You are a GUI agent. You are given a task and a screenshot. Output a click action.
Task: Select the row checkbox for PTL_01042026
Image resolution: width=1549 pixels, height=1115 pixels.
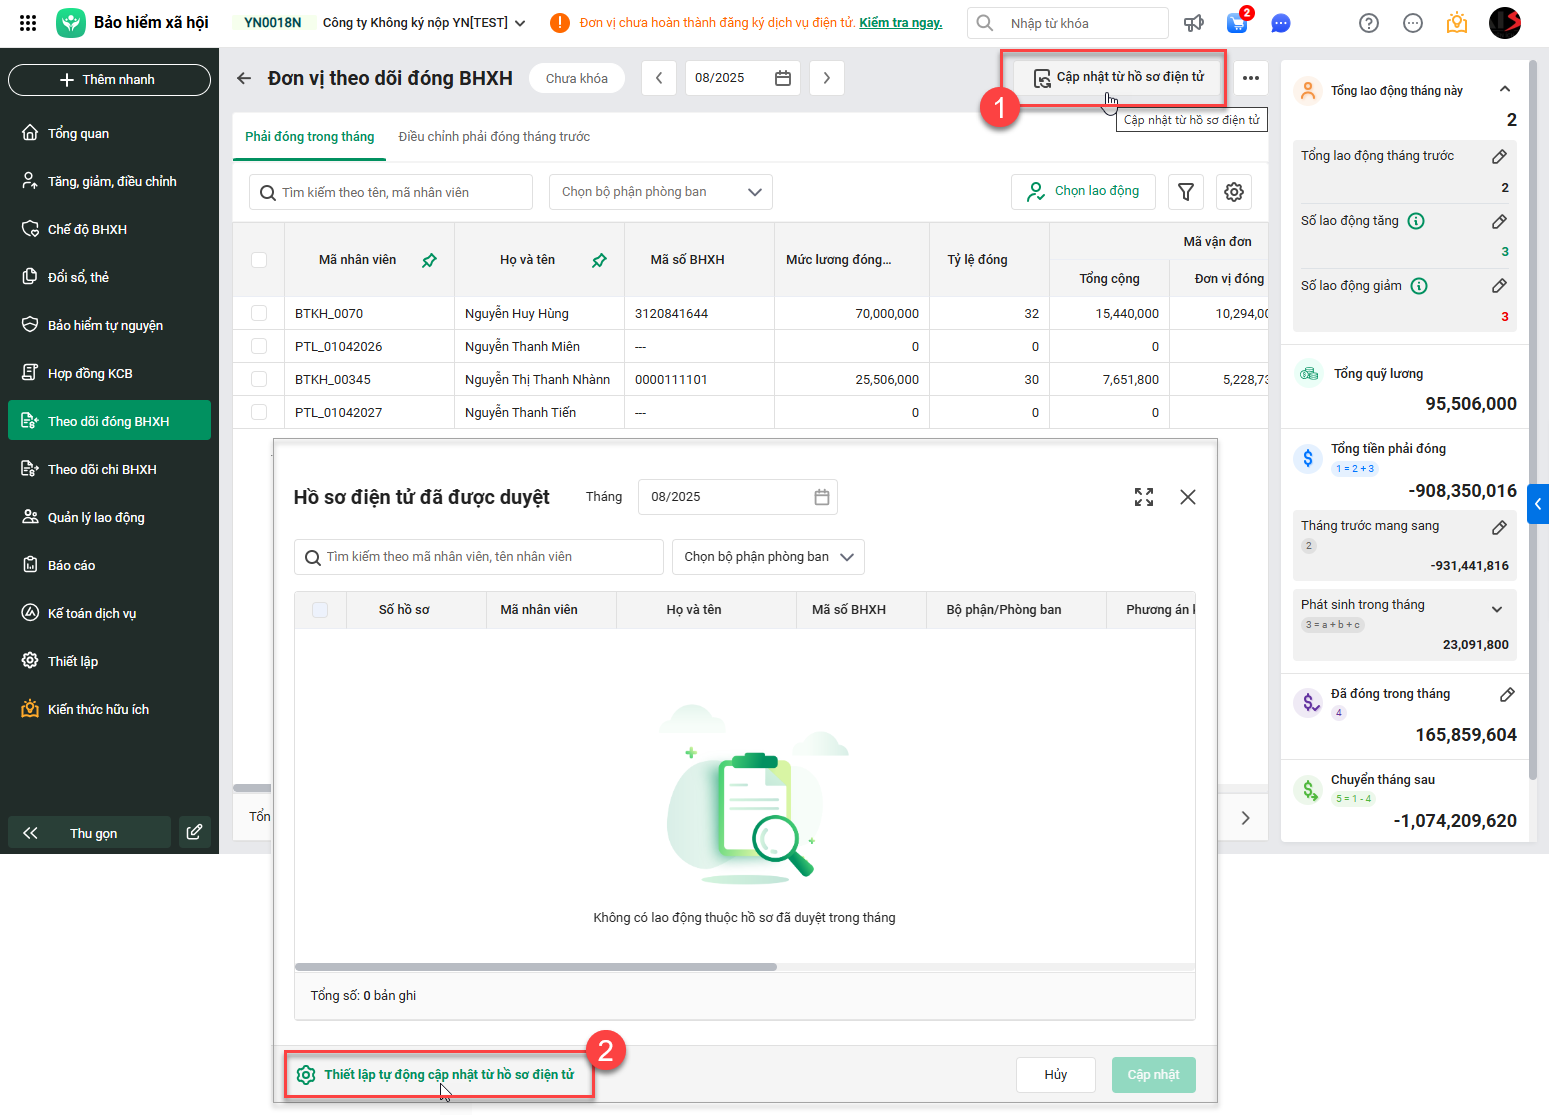click(x=259, y=346)
